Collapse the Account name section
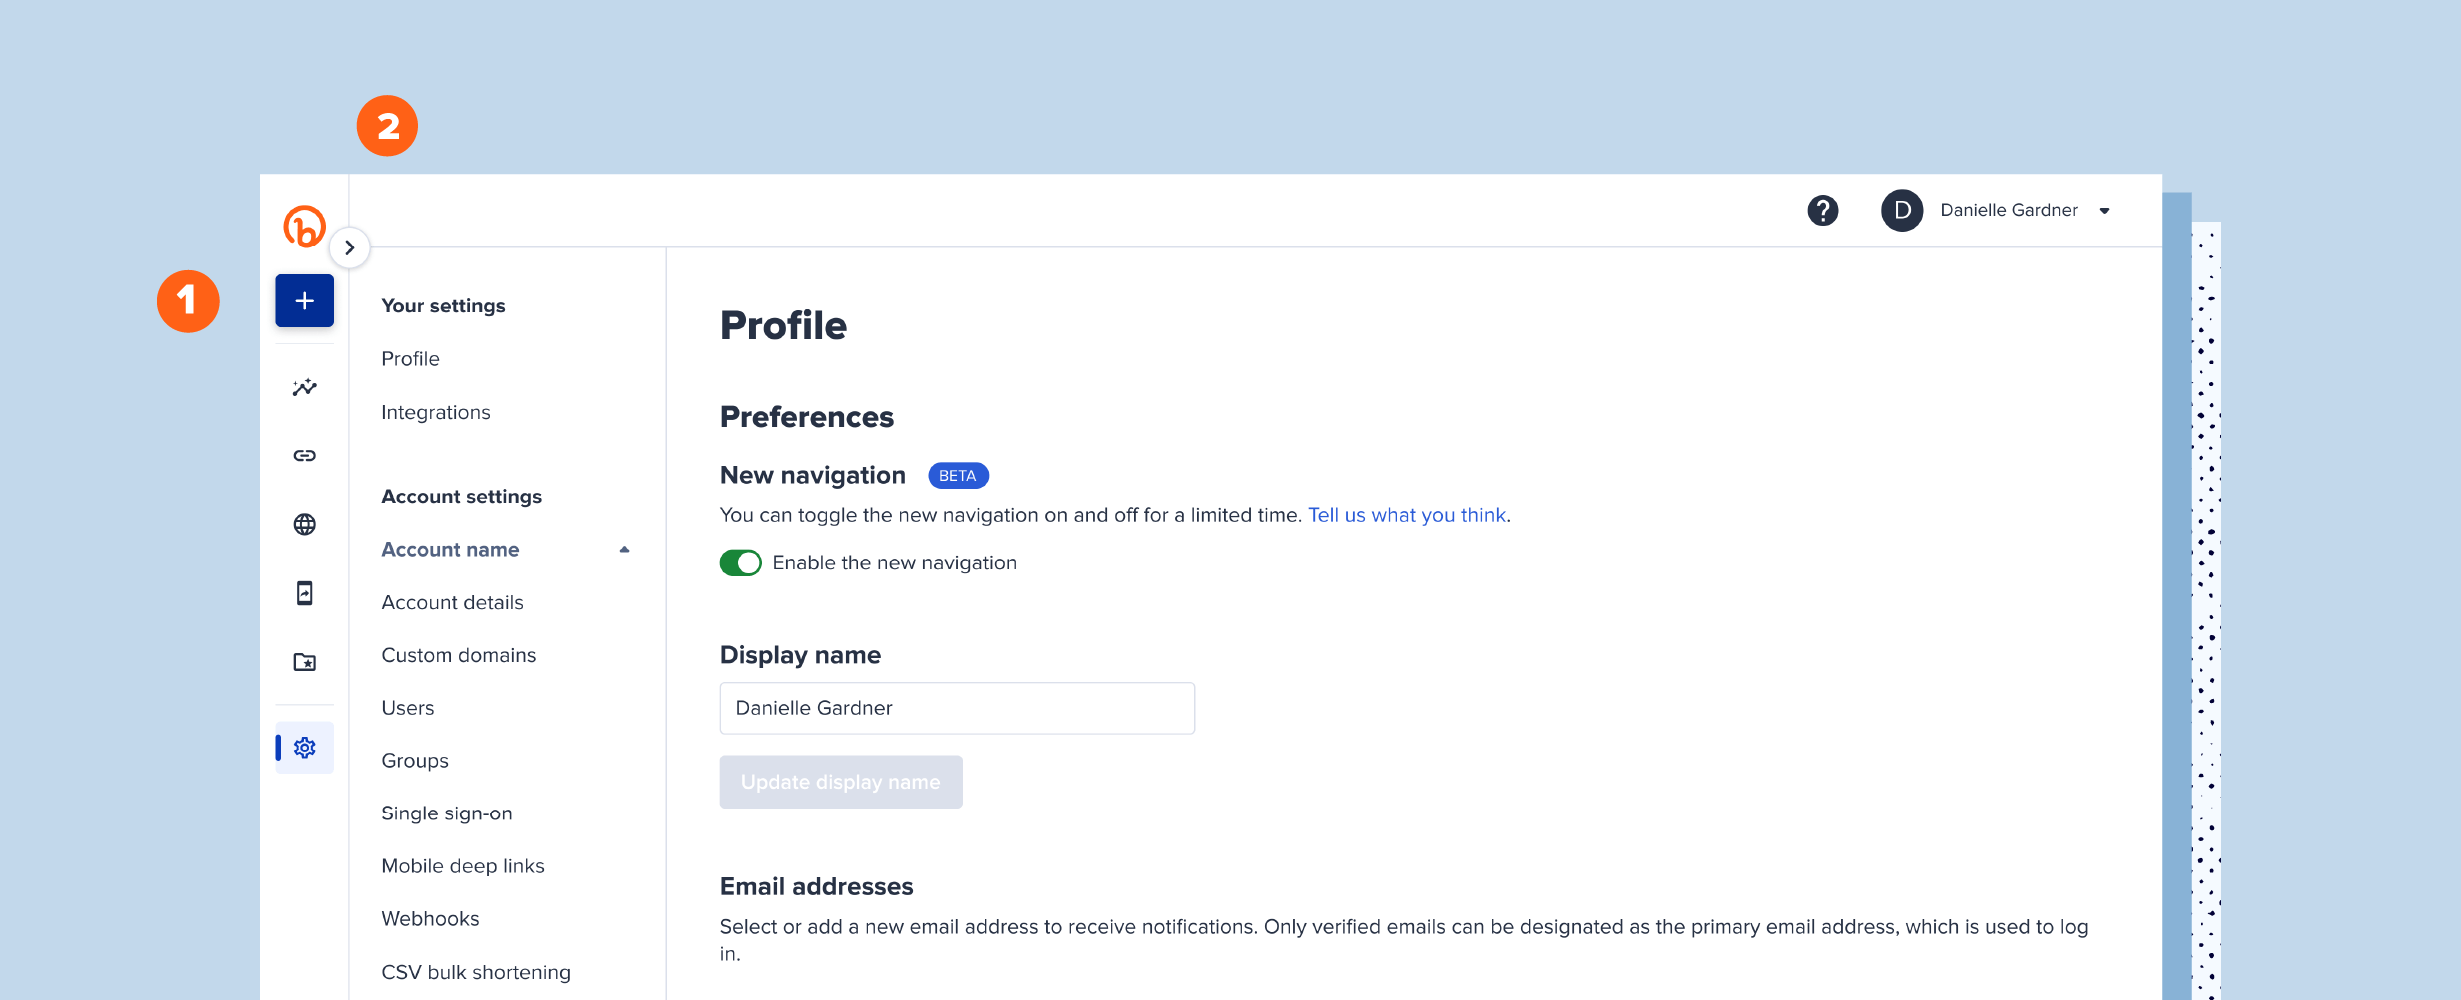Viewport: 2461px width, 1000px height. point(624,550)
